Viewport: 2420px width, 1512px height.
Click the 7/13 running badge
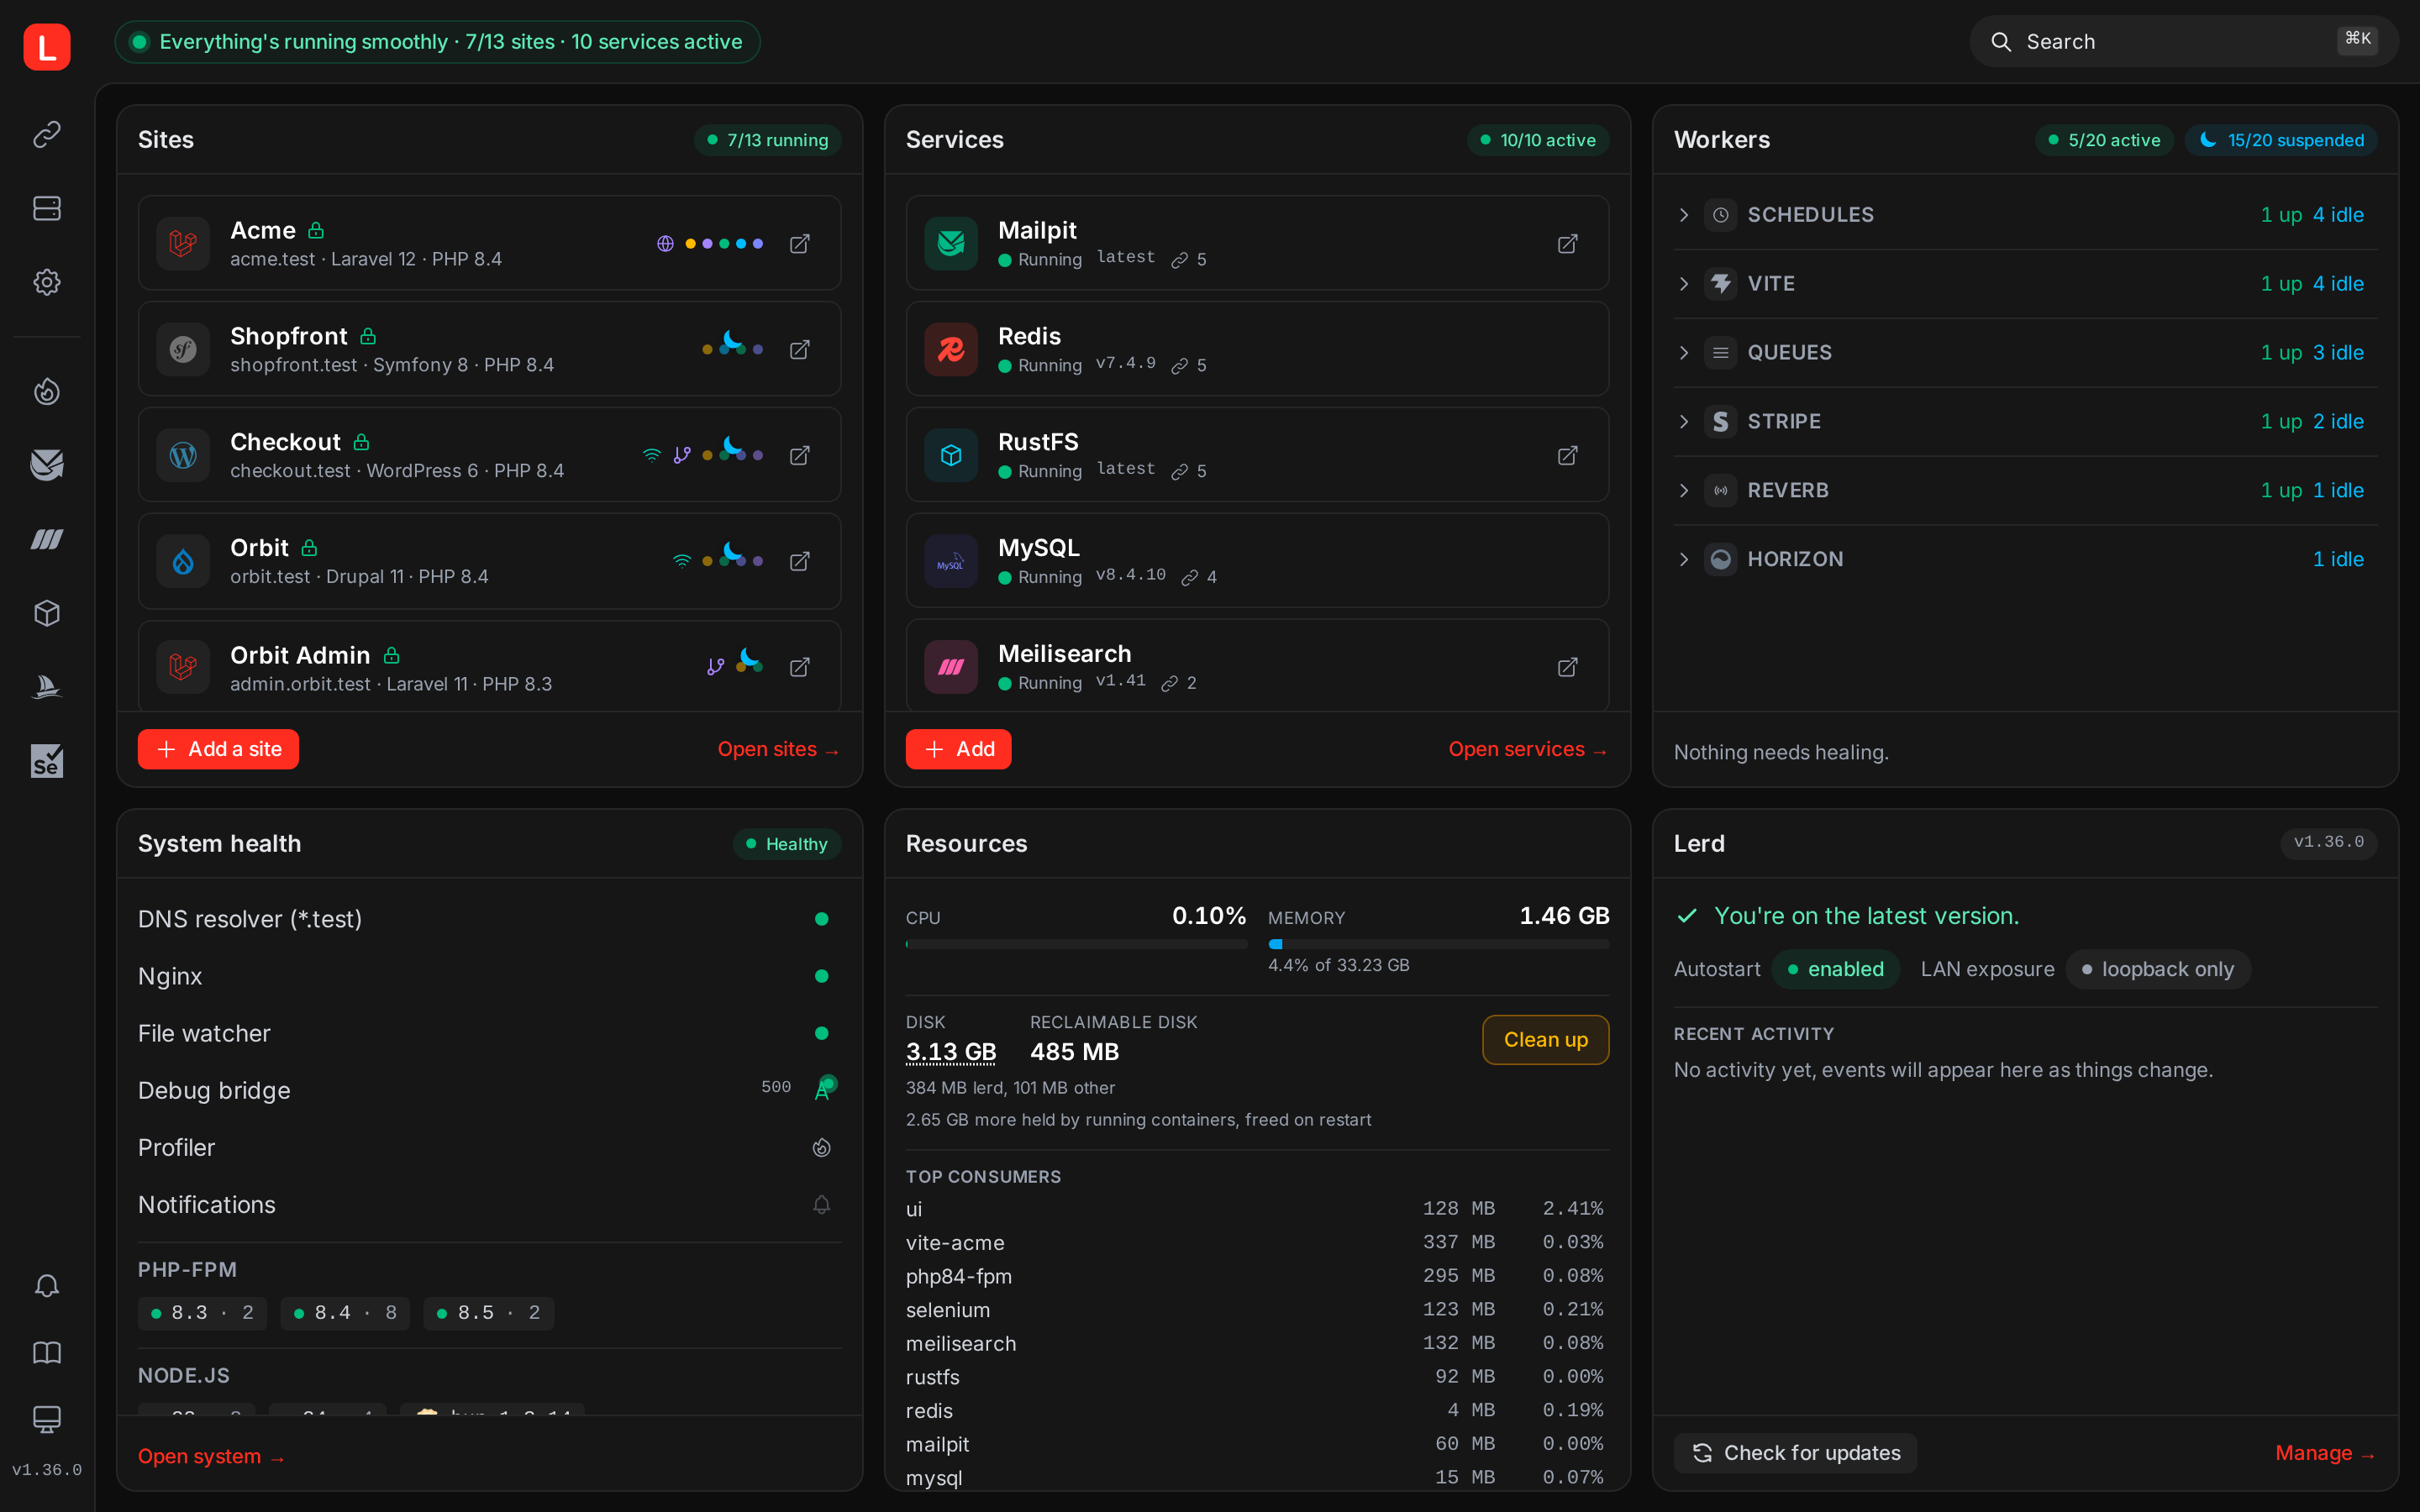click(x=767, y=140)
